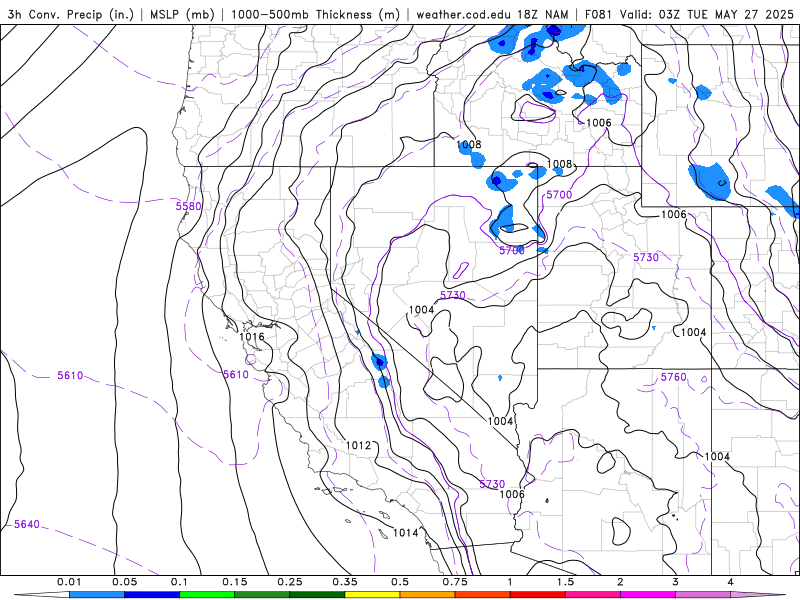
Task: Click the 'F081' forecast hour text
Action: coord(598,14)
